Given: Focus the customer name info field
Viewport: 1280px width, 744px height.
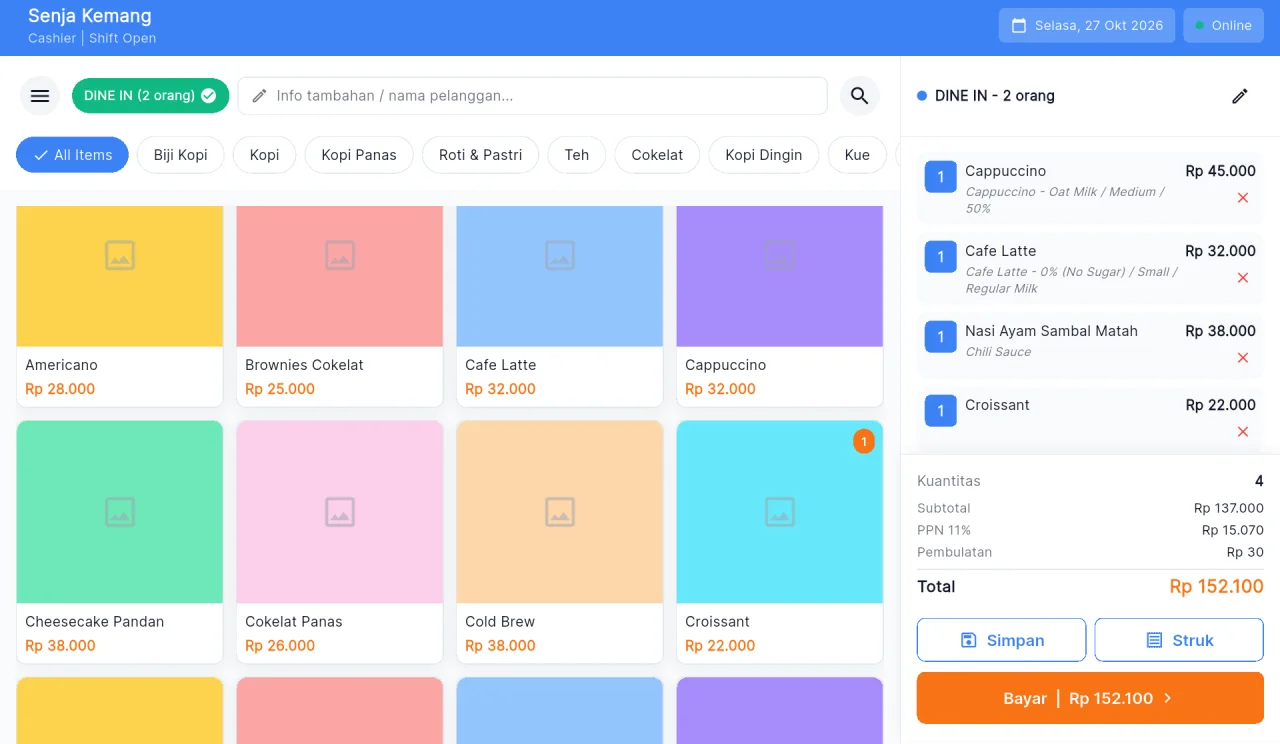Looking at the screenshot, I should (532, 96).
